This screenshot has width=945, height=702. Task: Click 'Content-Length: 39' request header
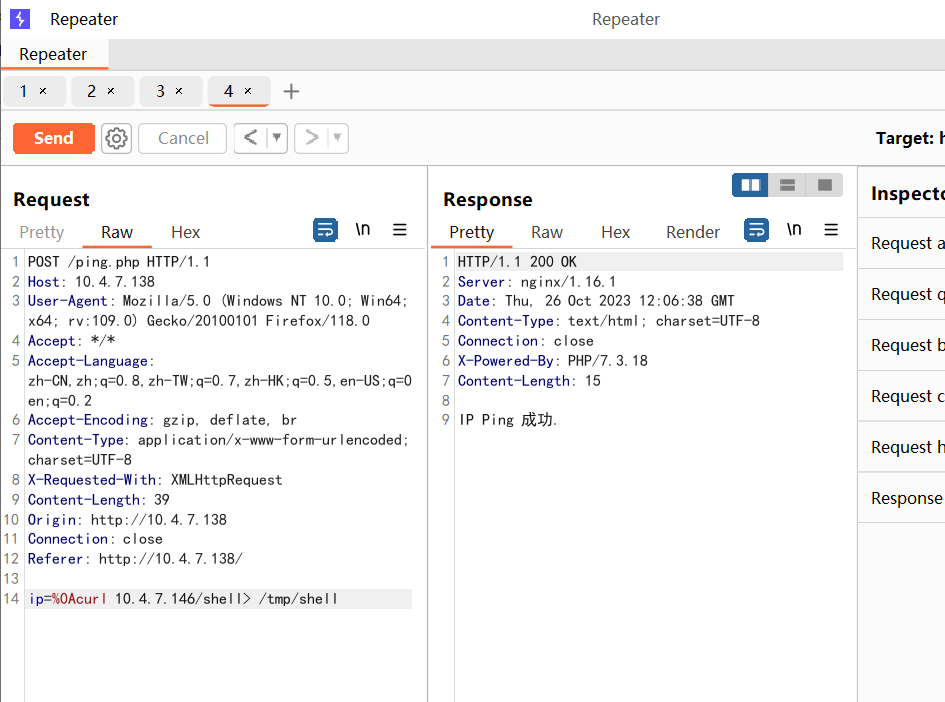pyautogui.click(x=98, y=500)
